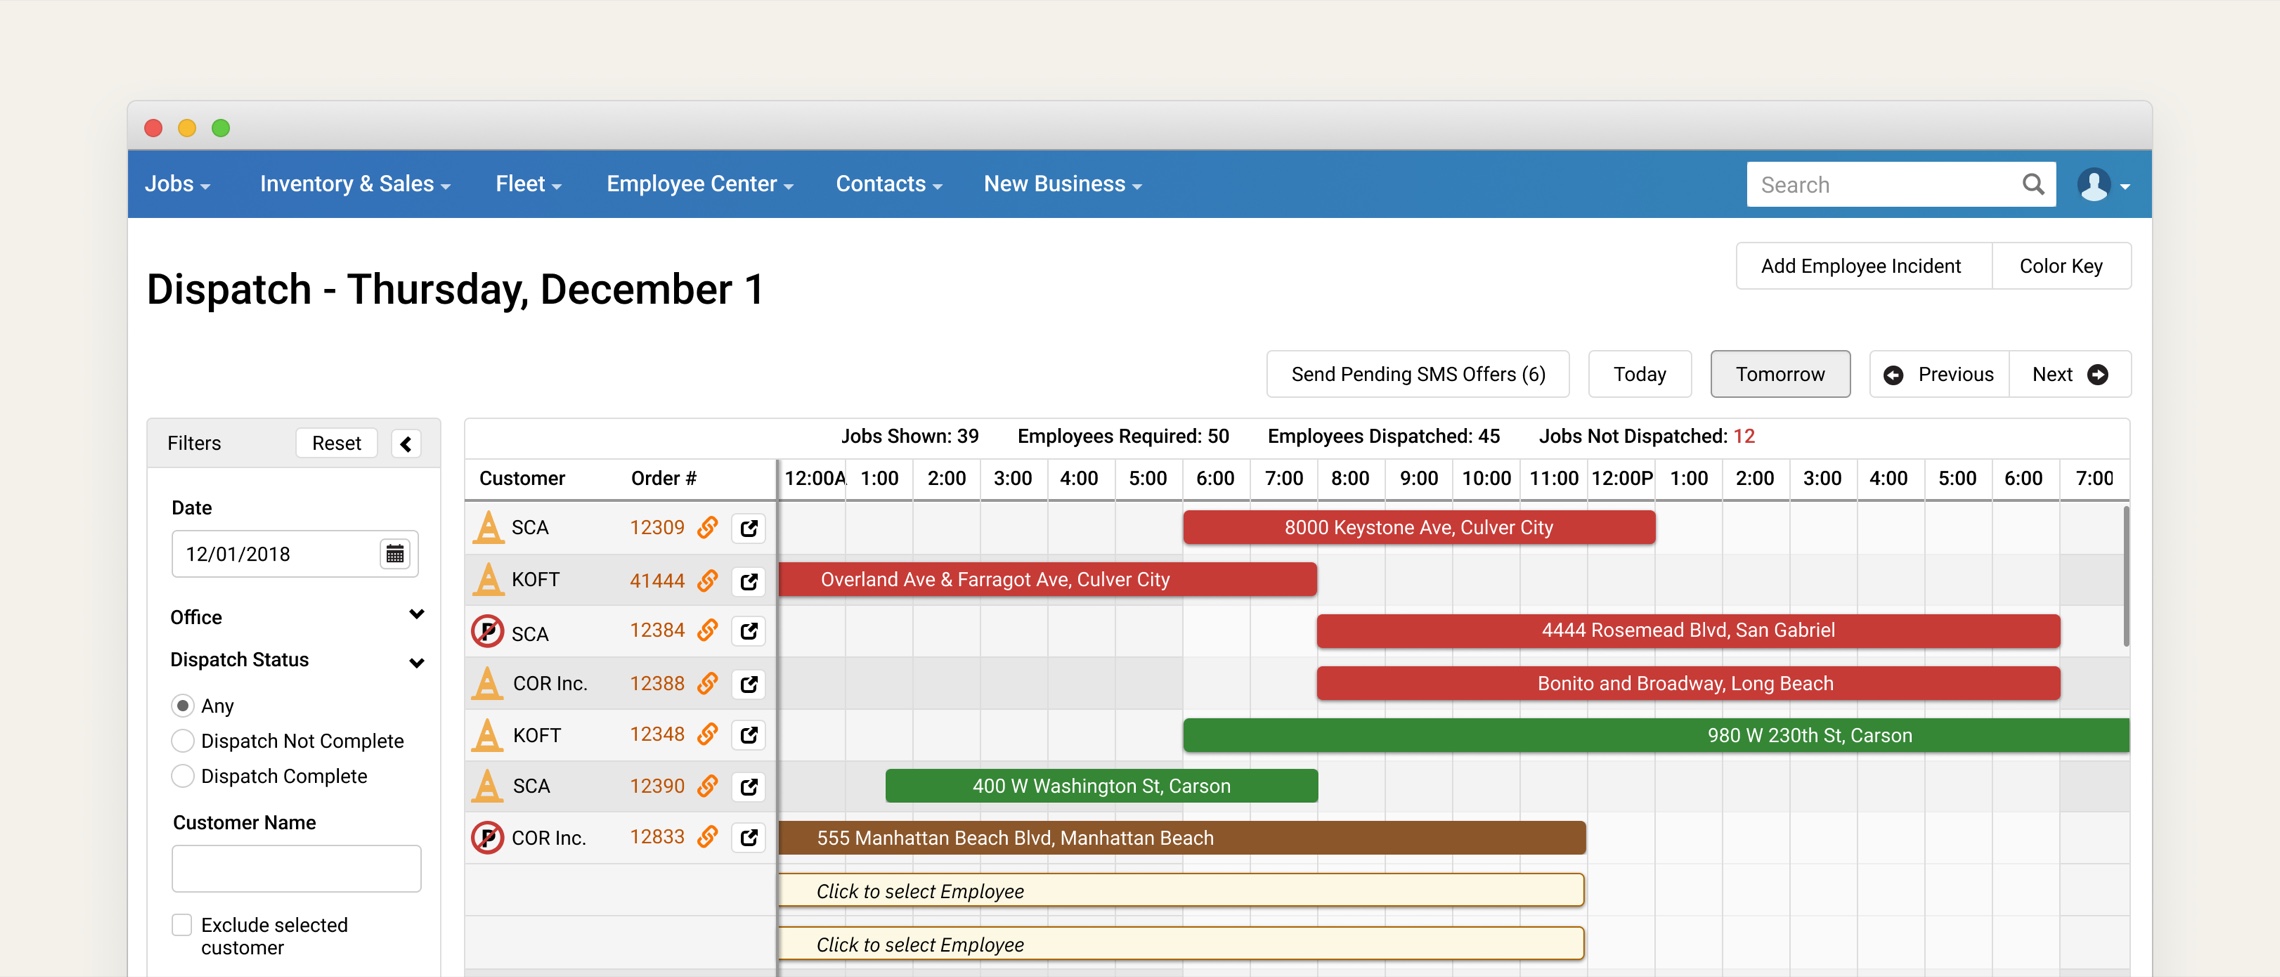Open the date picker calendar icon

[x=395, y=554]
